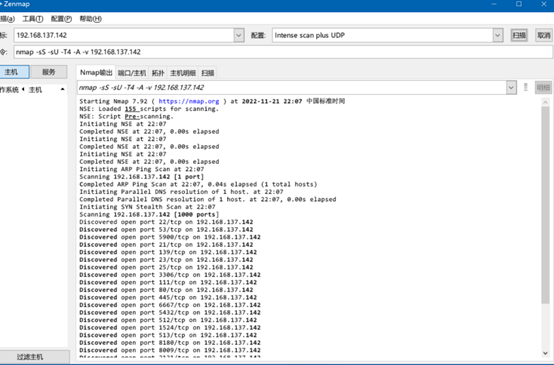Click the target field with 192.168.137.142
This screenshot has width=554, height=365.
pos(124,35)
